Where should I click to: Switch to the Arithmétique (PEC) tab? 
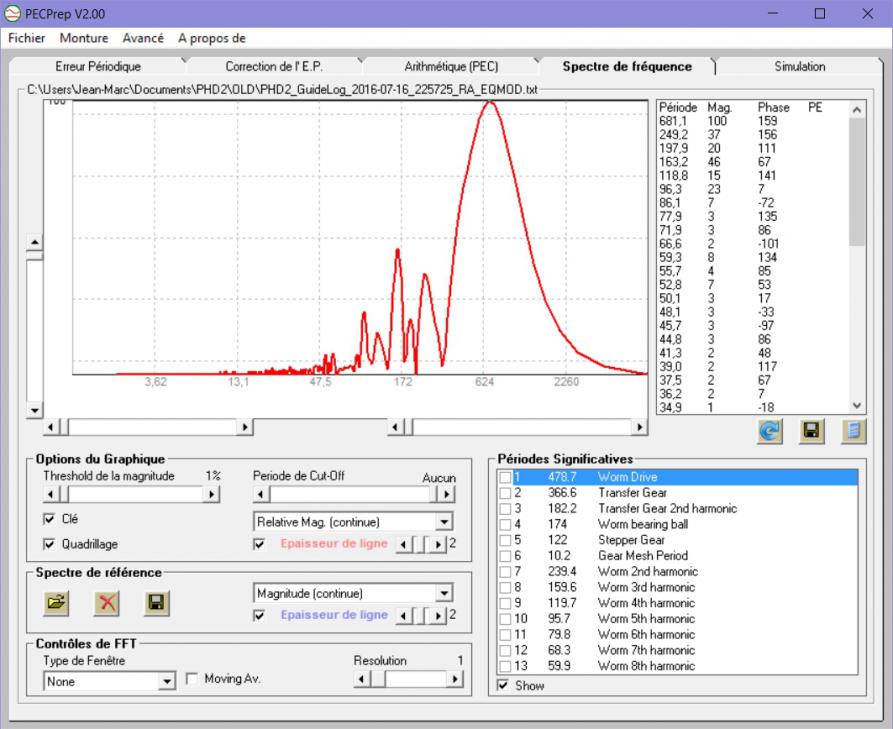click(451, 67)
